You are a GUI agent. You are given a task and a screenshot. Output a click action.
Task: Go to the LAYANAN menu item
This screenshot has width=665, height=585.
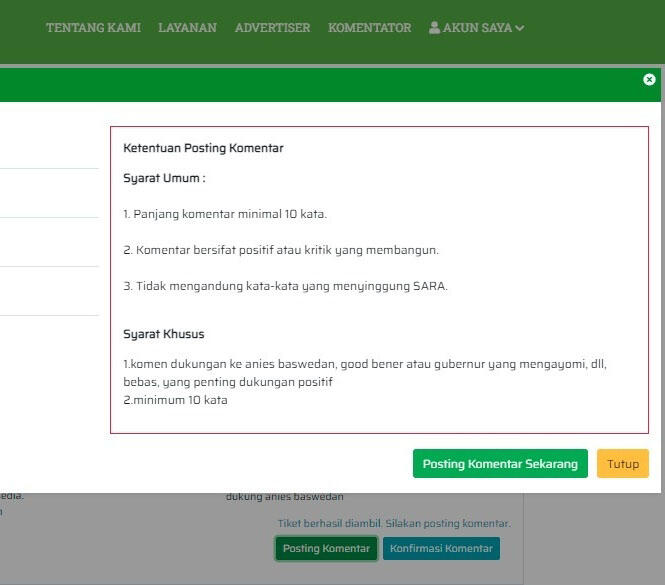187,28
